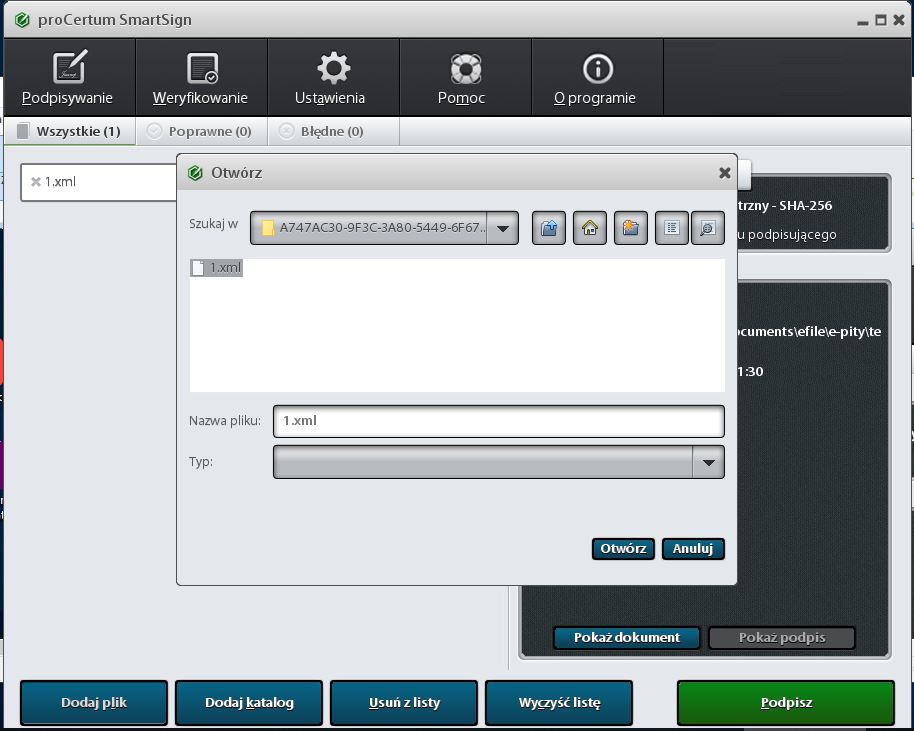The image size is (914, 731).
Task: Remove 1.xml using its x icon
Action: [36, 182]
